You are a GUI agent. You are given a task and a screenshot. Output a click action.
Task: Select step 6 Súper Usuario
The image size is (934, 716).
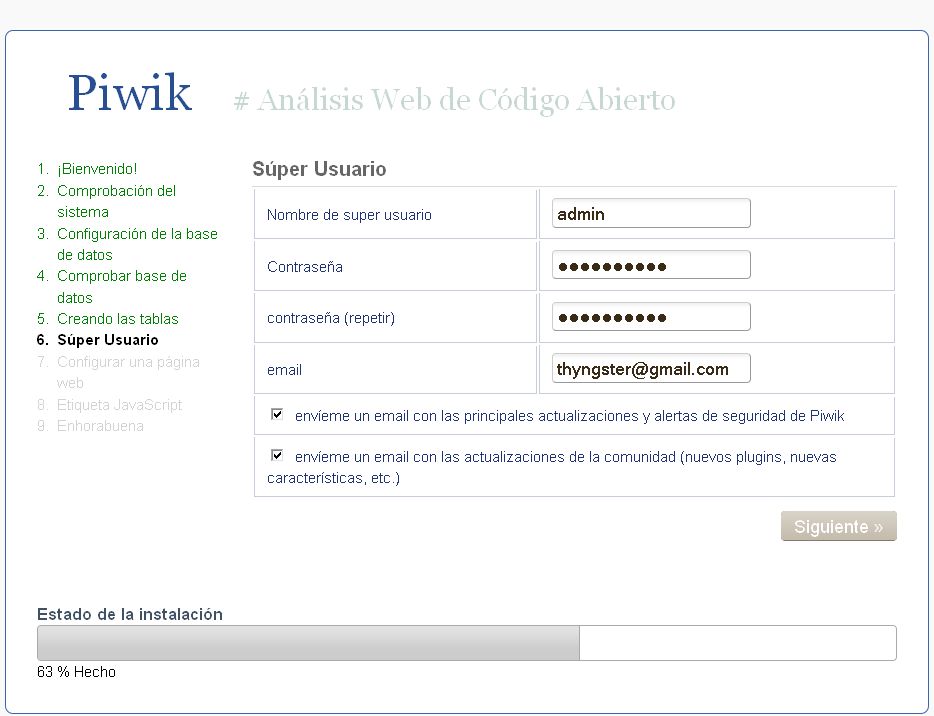click(108, 340)
